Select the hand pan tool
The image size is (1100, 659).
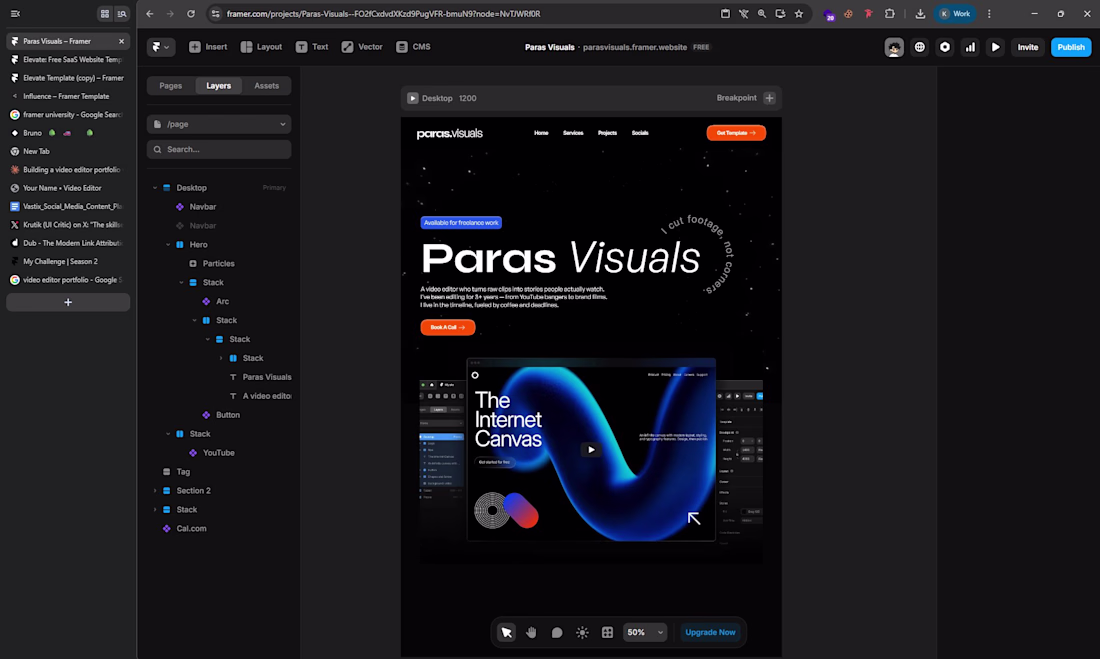[532, 632]
